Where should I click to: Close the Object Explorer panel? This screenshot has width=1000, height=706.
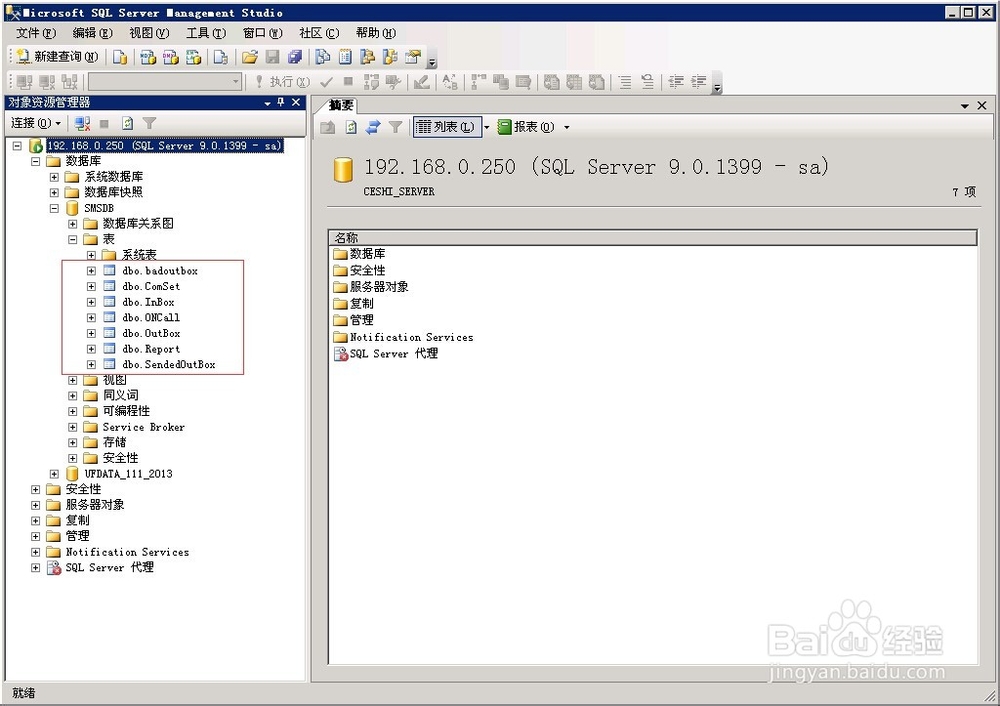[x=296, y=103]
